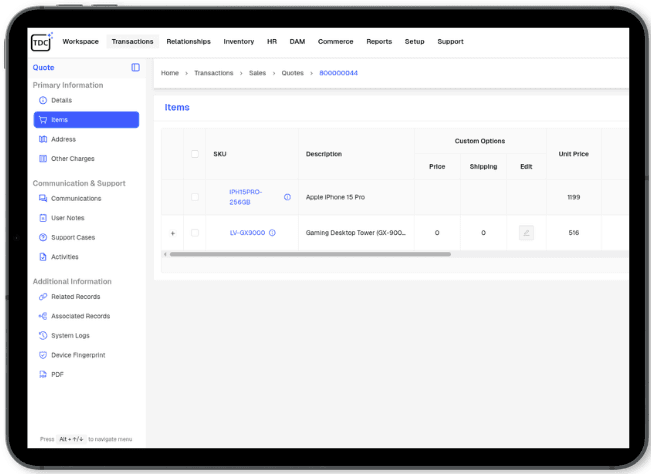The width and height of the screenshot is (651, 474).
Task: Open the HR menu
Action: point(272,42)
